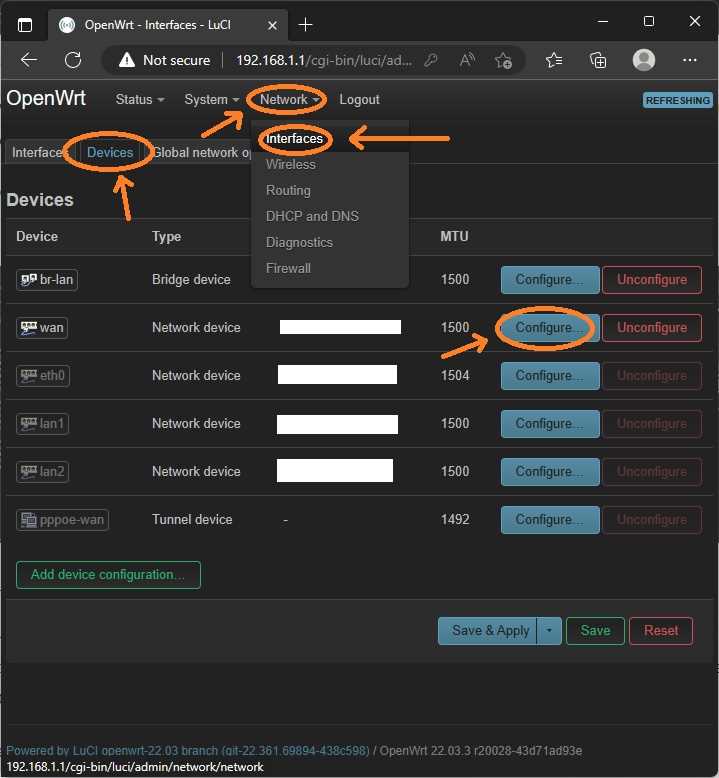
Task: Open the browser profile avatar
Action: [x=644, y=60]
